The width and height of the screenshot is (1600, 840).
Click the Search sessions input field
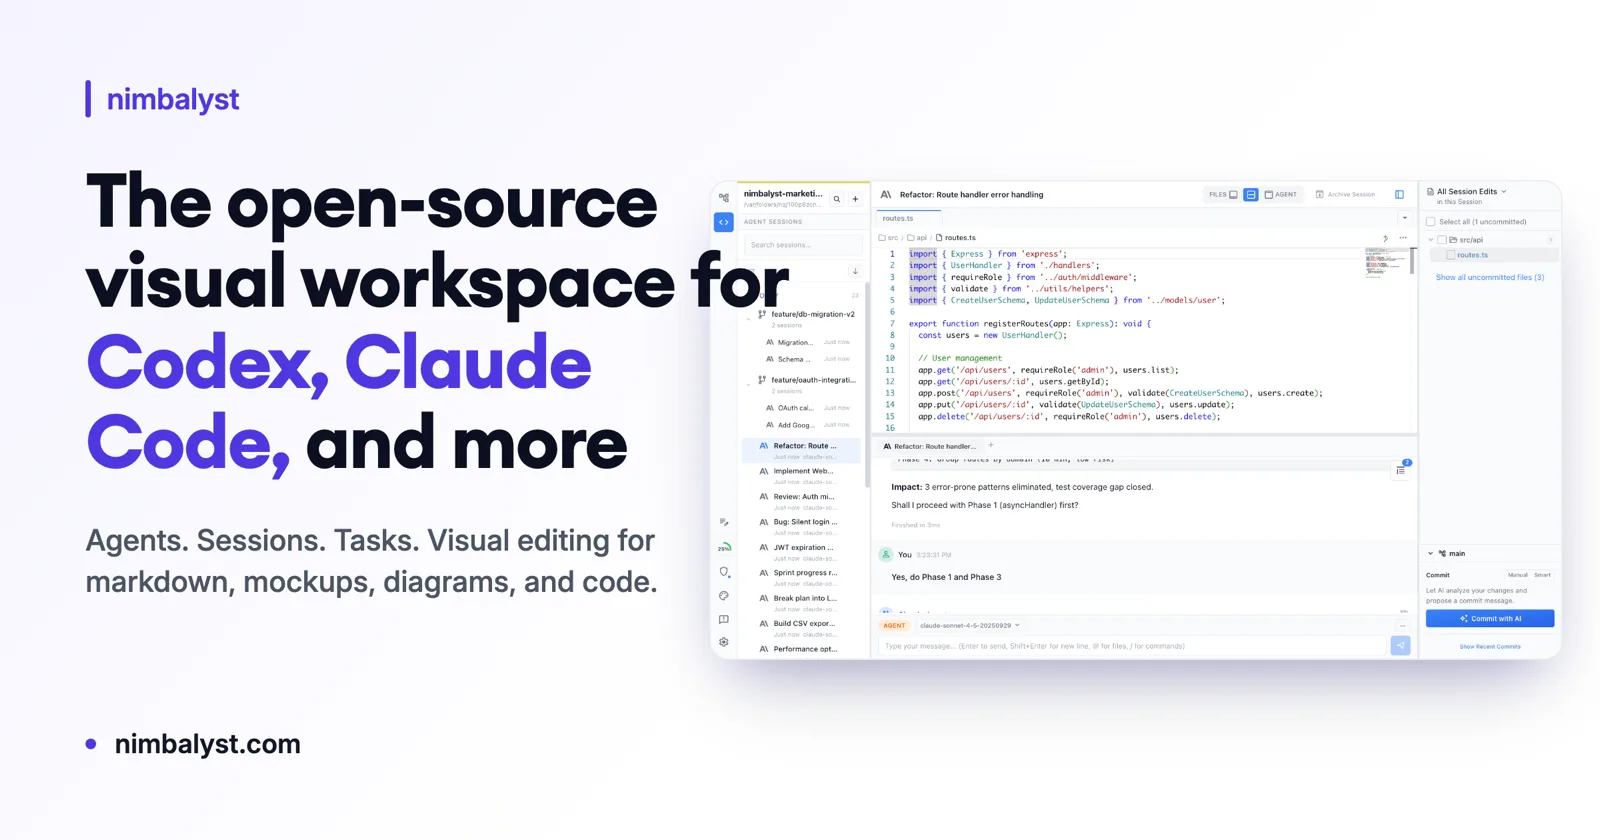tap(803, 245)
